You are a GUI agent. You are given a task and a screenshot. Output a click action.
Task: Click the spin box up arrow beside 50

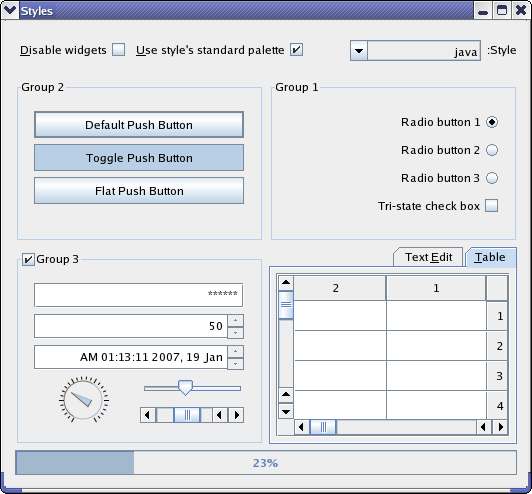tap(235, 320)
